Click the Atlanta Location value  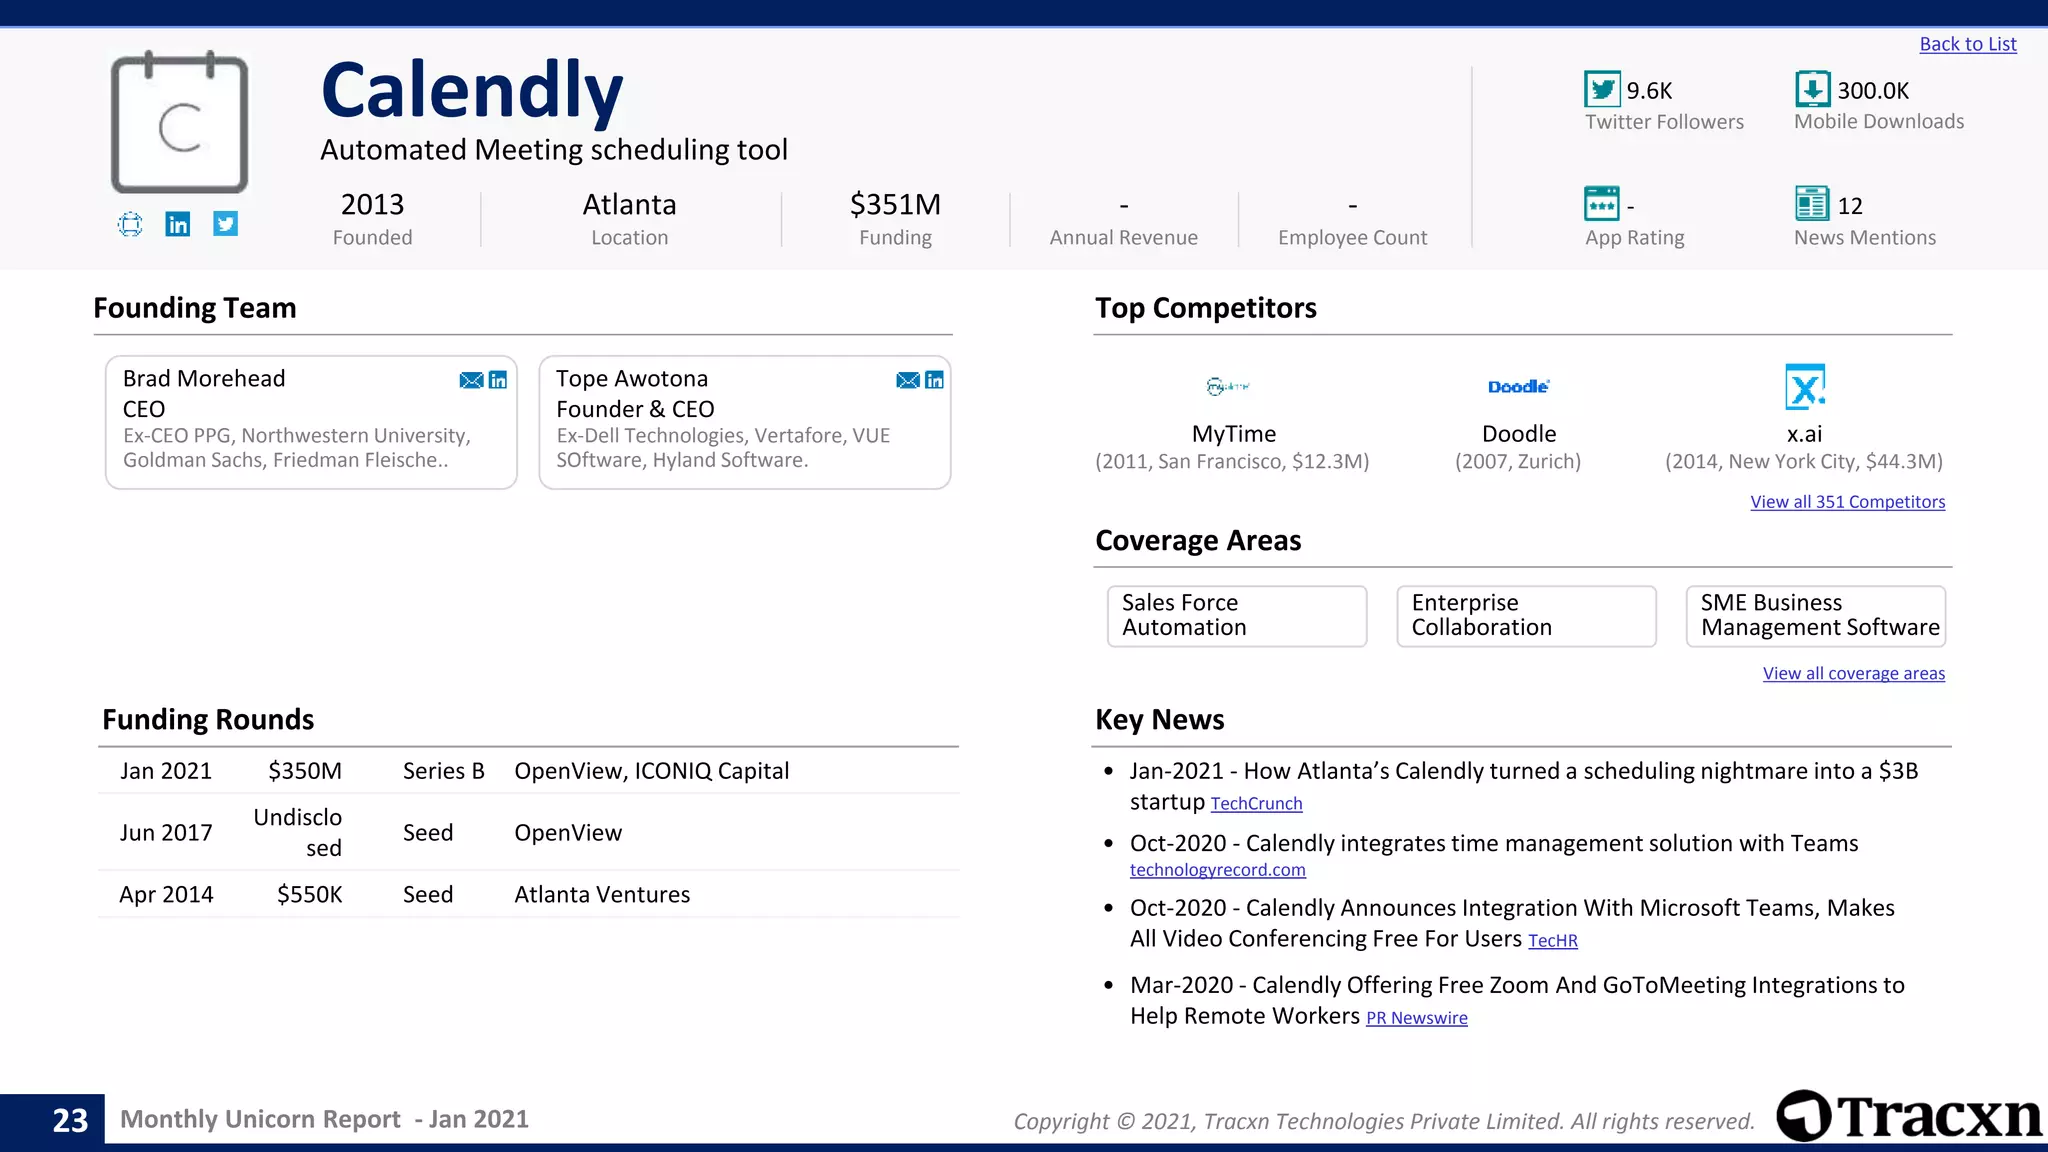coord(629,205)
